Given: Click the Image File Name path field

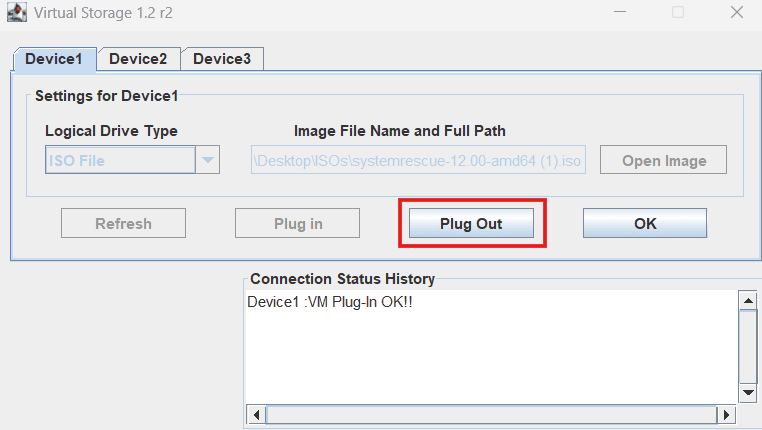Looking at the screenshot, I should pos(418,160).
